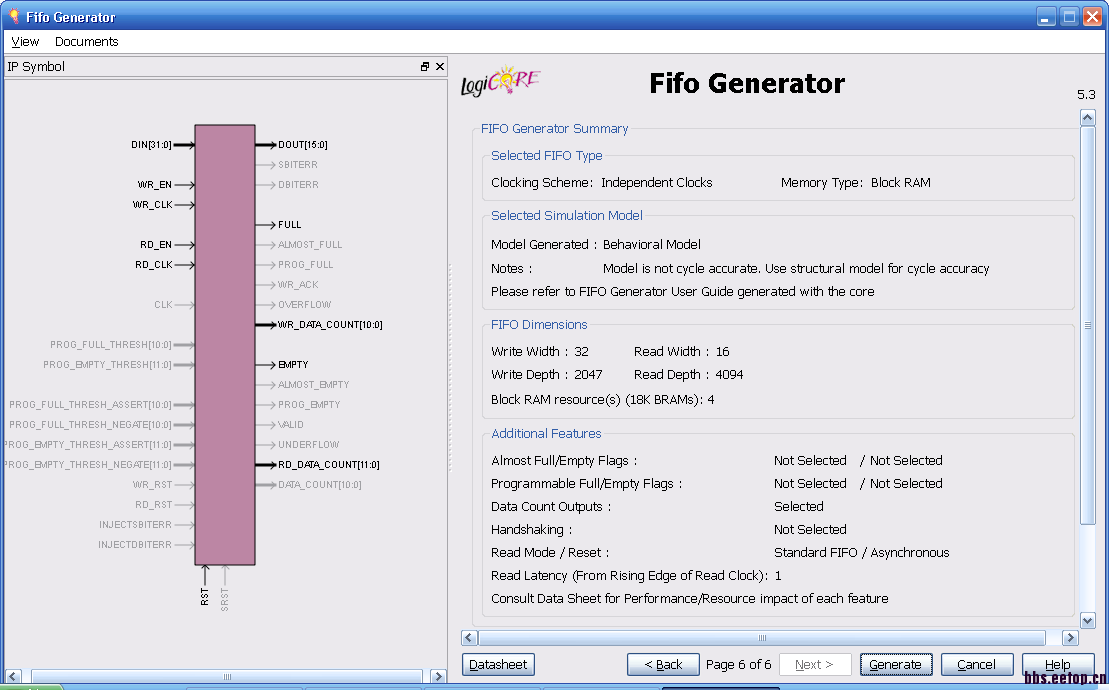The width and height of the screenshot is (1109, 690).
Task: Click the LogiCORE logo
Action: pyautogui.click(x=501, y=81)
